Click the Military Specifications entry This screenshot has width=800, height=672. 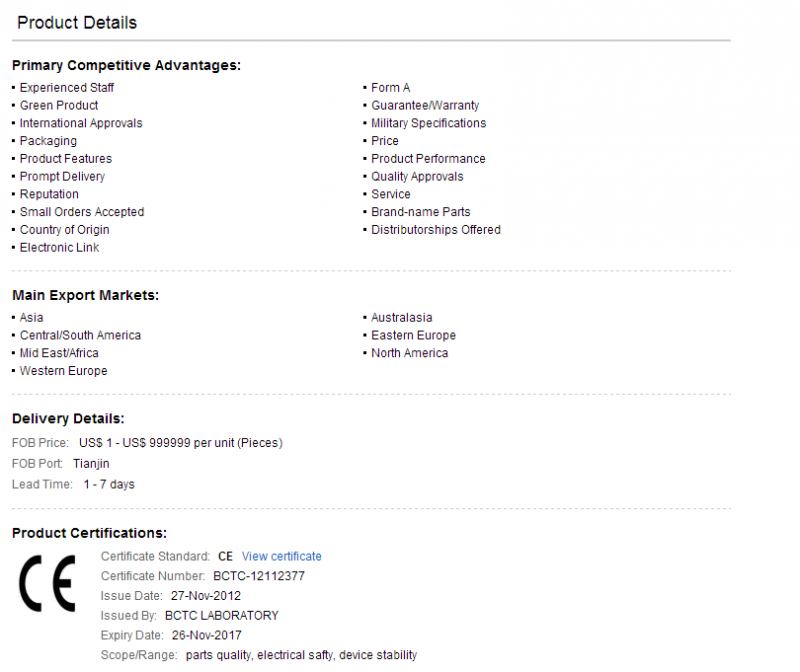pos(428,124)
